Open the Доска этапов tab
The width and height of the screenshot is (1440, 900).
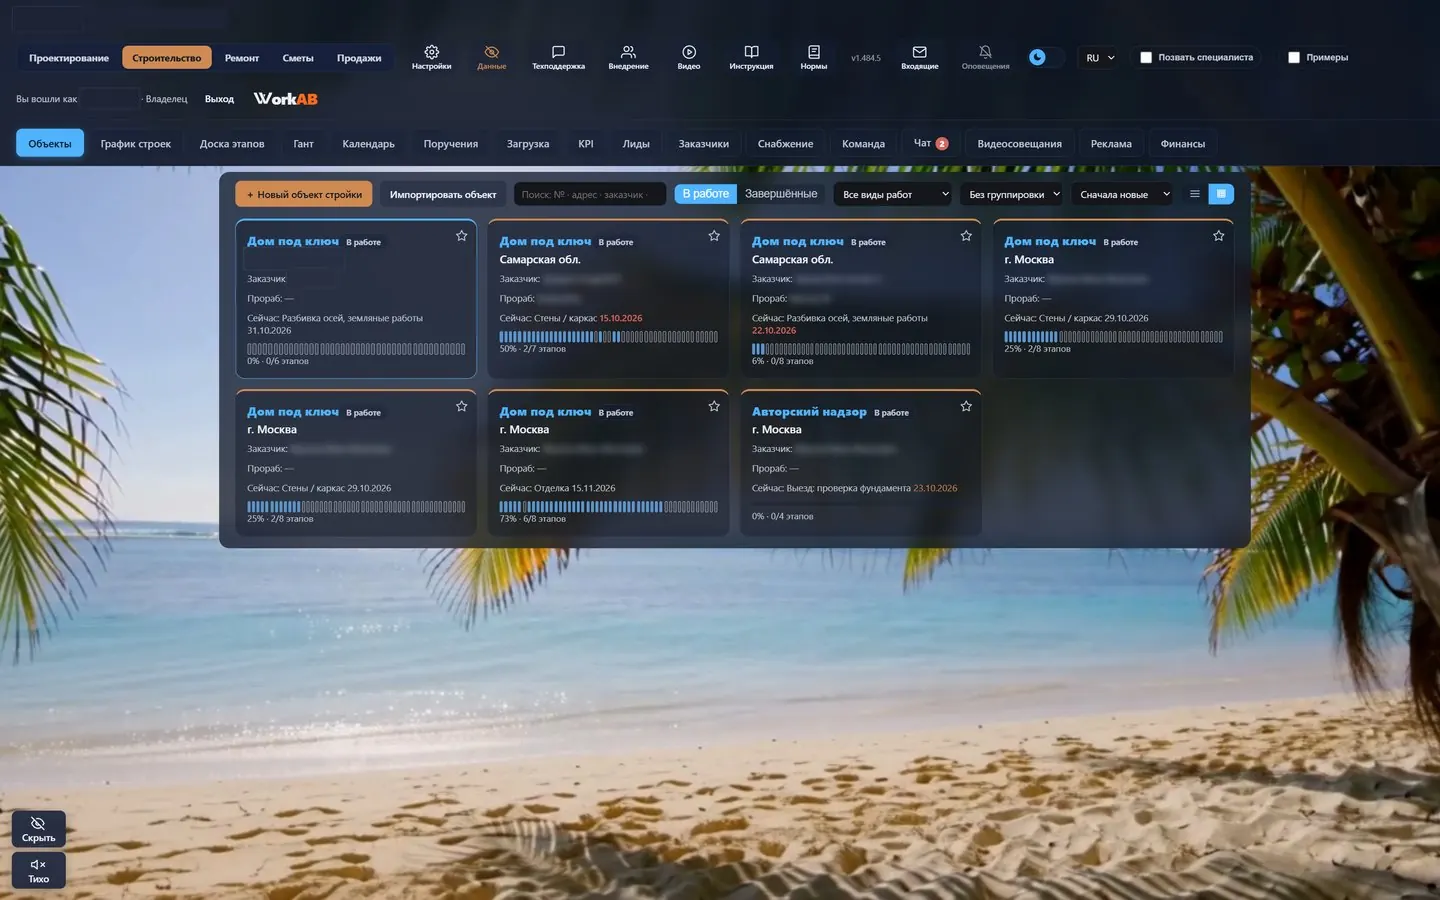coord(232,144)
